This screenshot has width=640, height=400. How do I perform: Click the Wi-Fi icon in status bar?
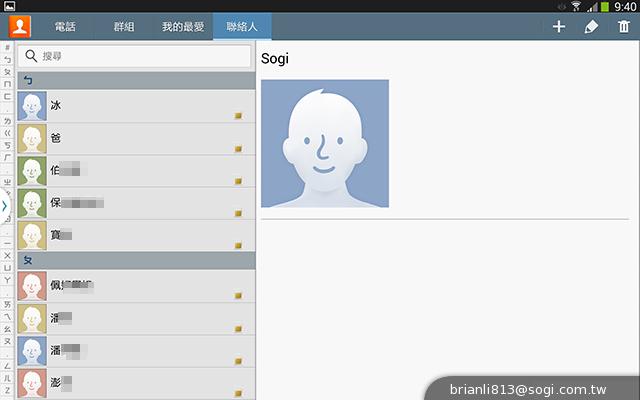[x=575, y=6]
